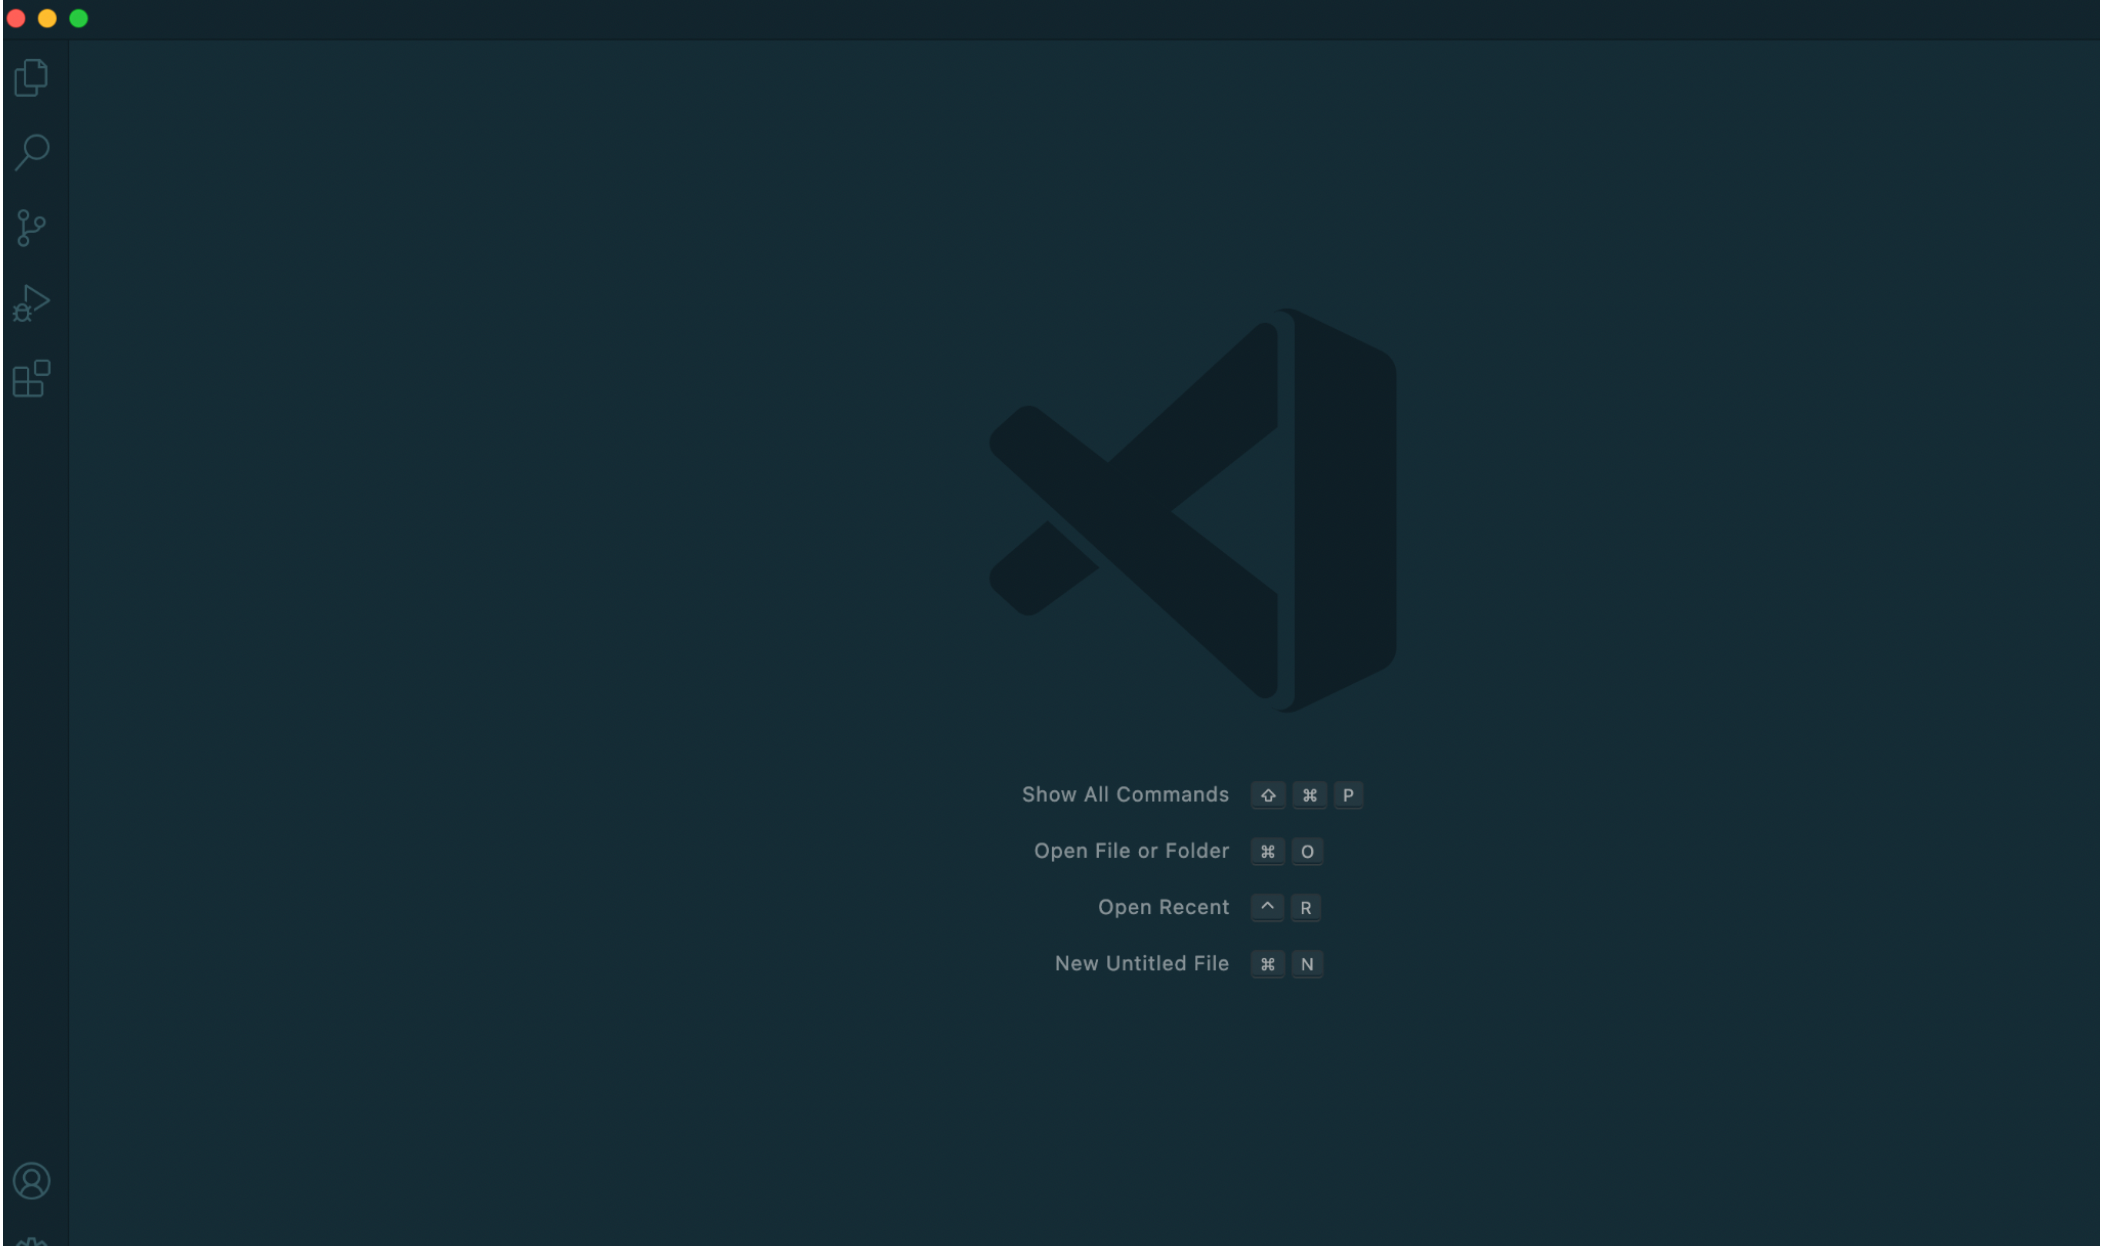Close the window with red button
The height and width of the screenshot is (1246, 2102).
point(16,18)
